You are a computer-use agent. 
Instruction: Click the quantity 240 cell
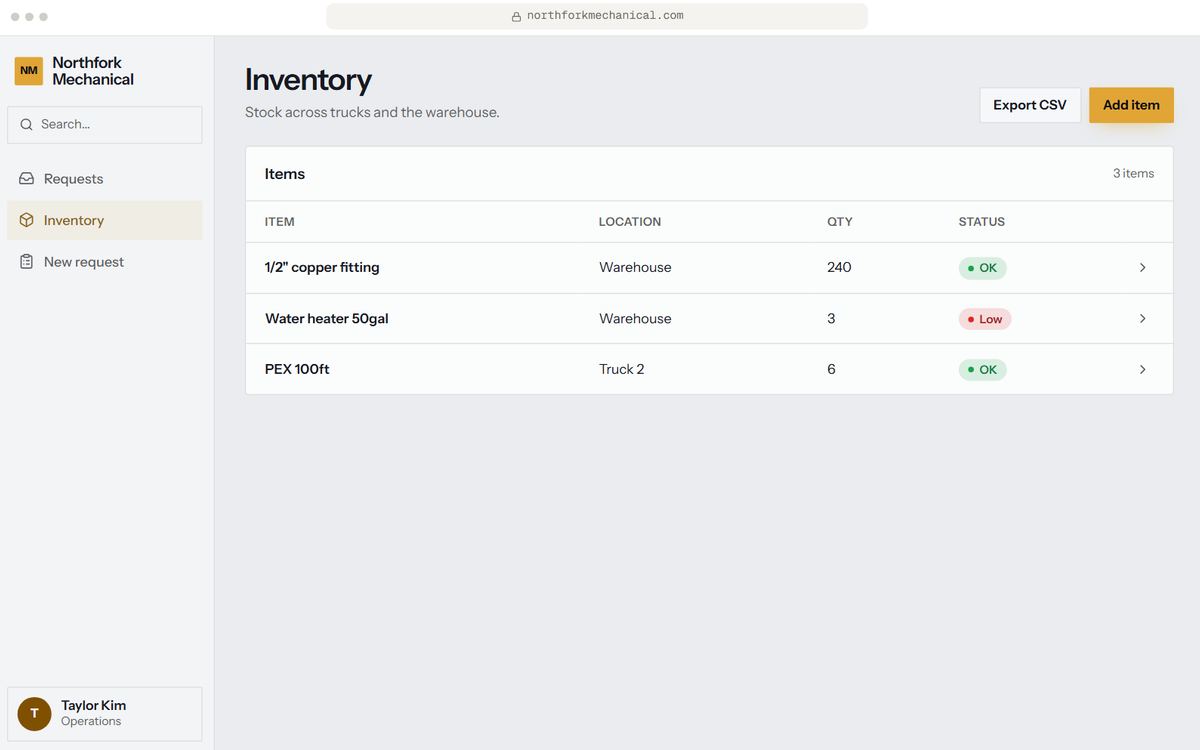click(839, 268)
